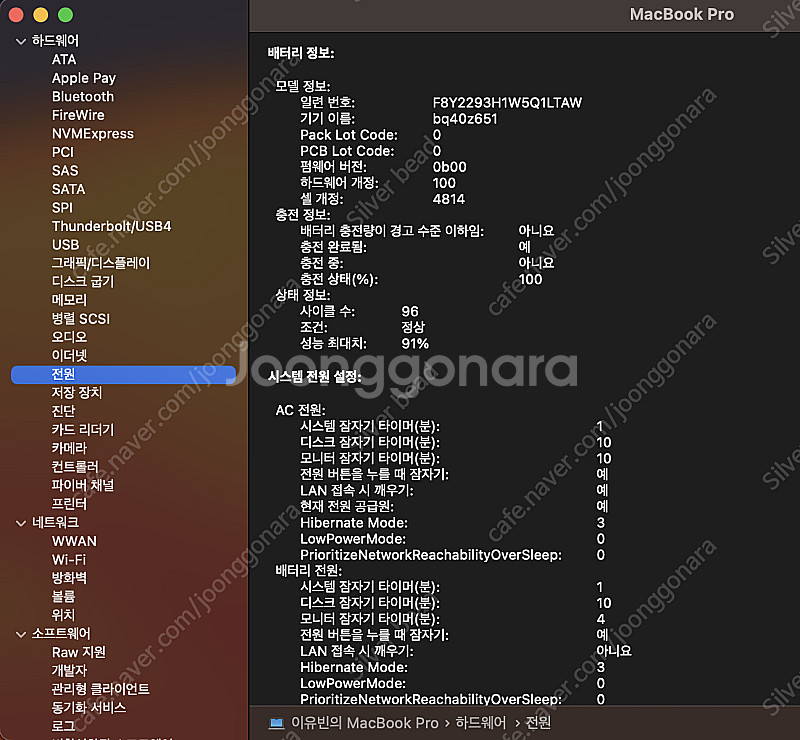Click the device name bq40z651
The width and height of the screenshot is (800, 740).
tap(465, 119)
